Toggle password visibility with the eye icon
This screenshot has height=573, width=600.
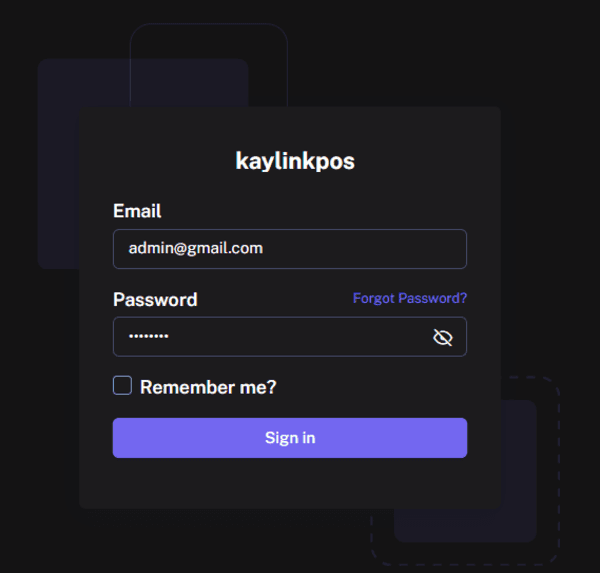point(443,338)
